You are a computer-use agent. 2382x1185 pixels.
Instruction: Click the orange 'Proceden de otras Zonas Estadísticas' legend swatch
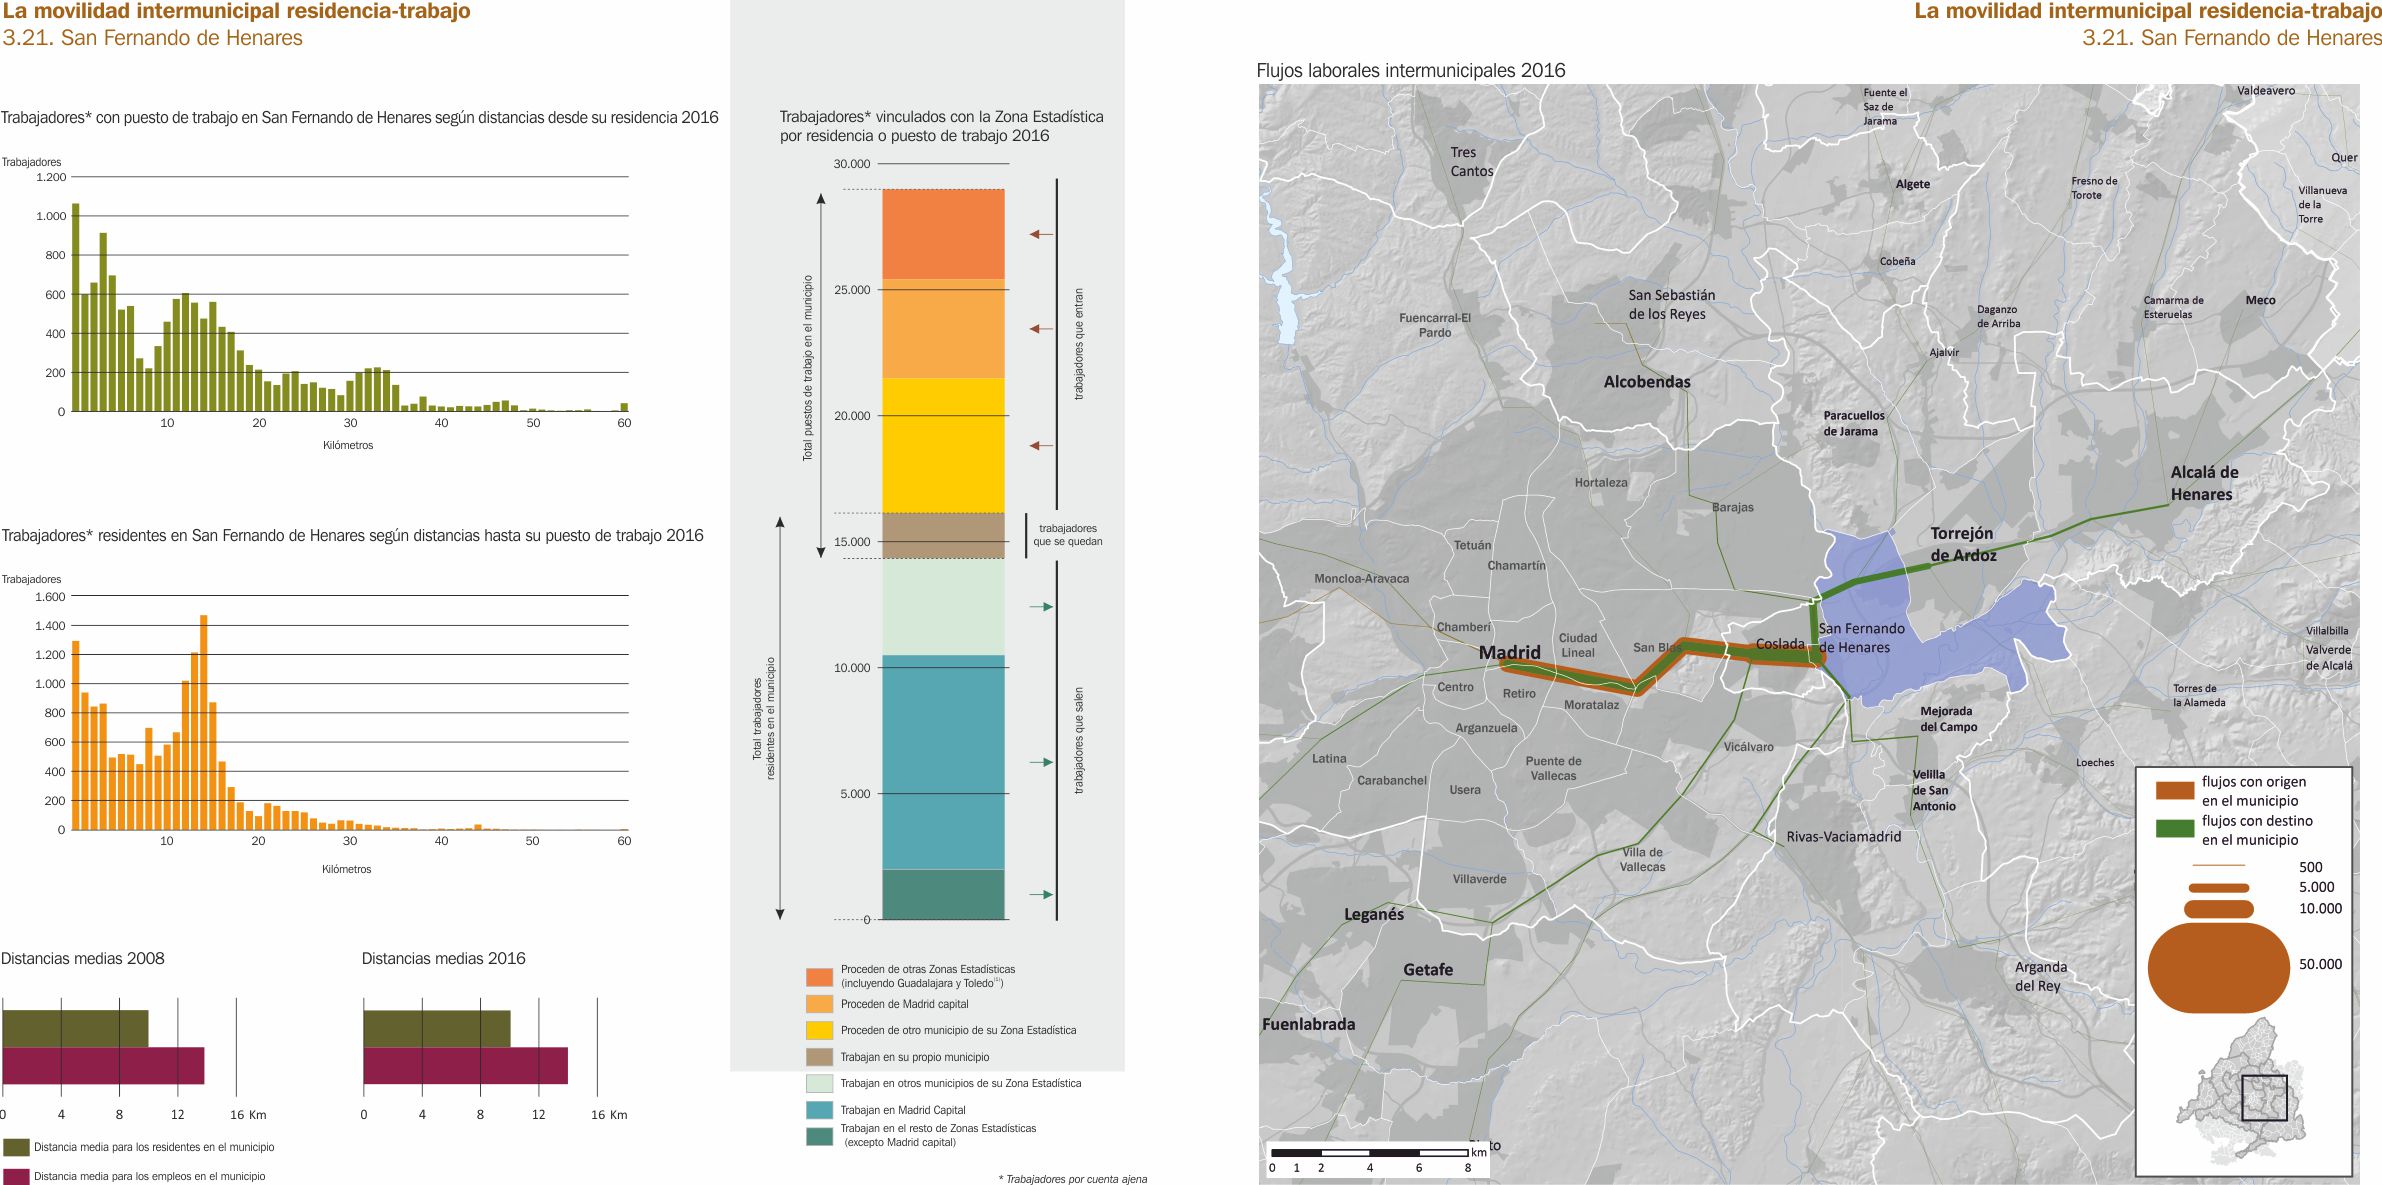[819, 977]
